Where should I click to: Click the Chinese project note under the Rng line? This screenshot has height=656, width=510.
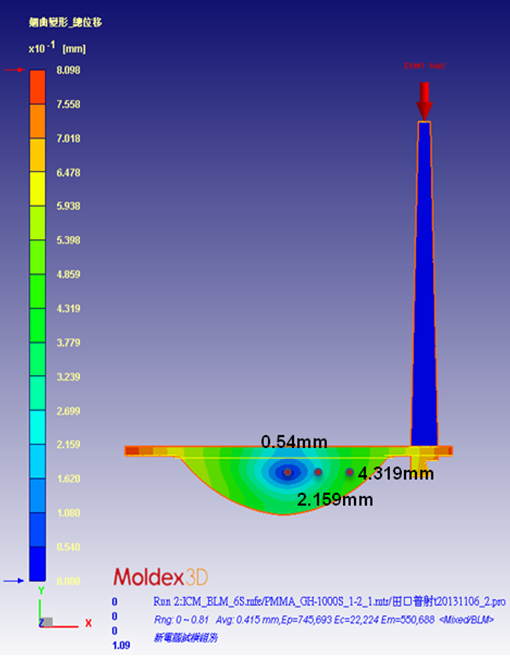[x=186, y=638]
